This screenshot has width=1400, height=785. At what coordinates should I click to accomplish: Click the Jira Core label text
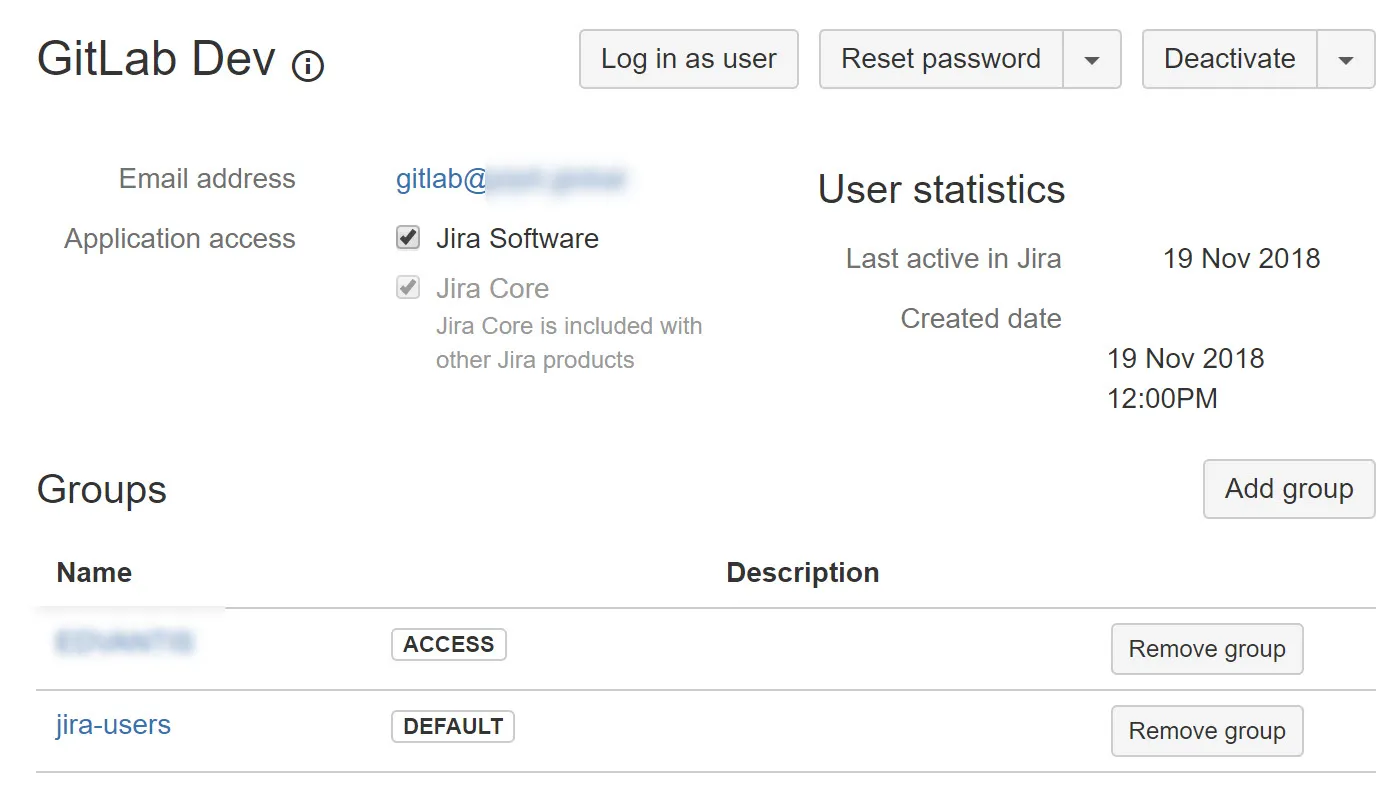[x=492, y=288]
